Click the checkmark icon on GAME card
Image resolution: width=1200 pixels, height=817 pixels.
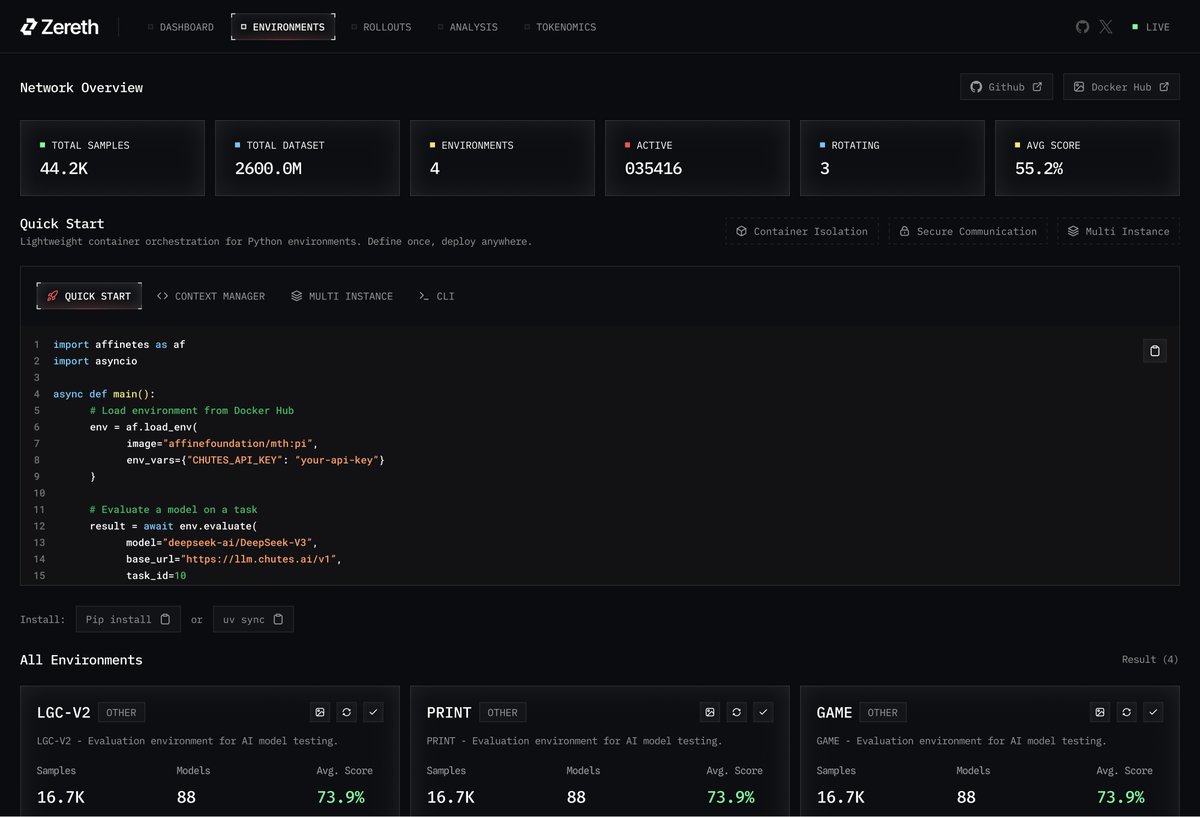pos(1153,712)
